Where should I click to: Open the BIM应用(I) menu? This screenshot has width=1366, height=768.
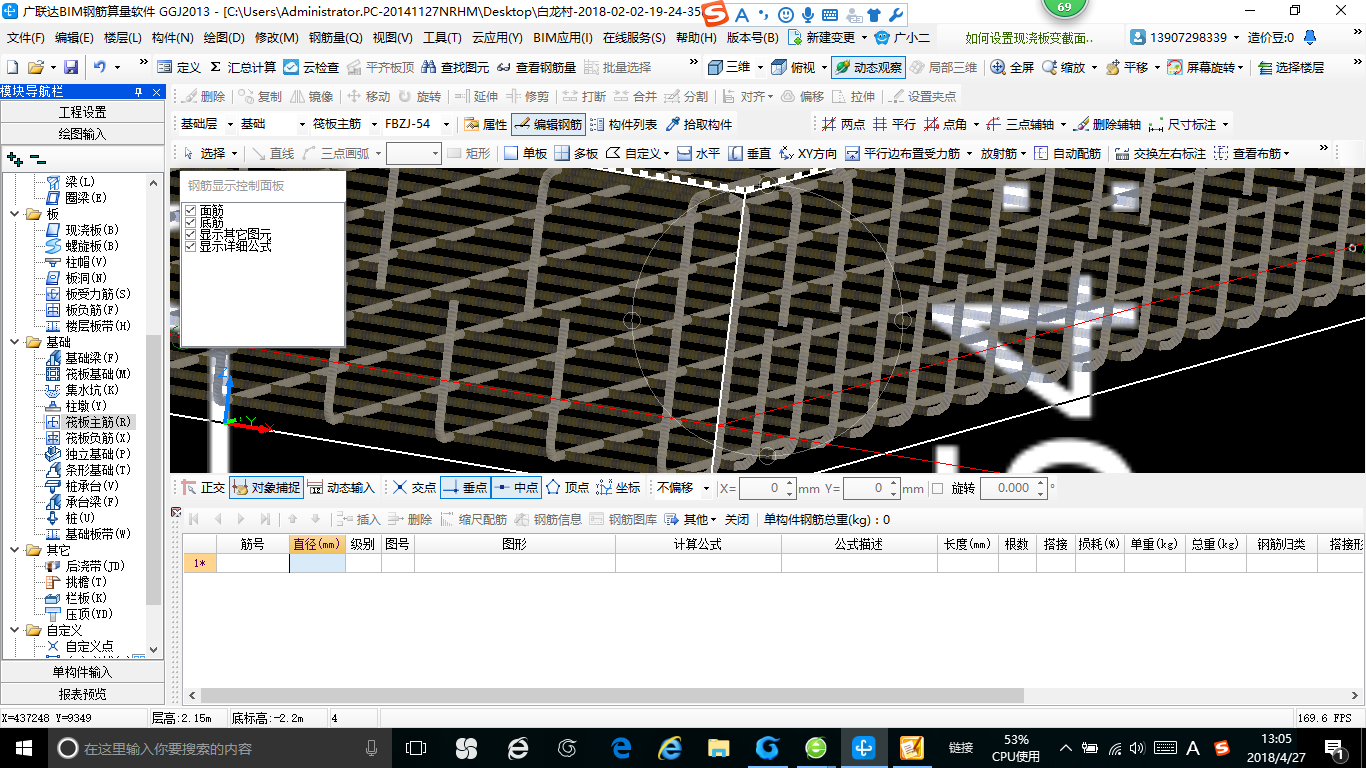coord(563,38)
